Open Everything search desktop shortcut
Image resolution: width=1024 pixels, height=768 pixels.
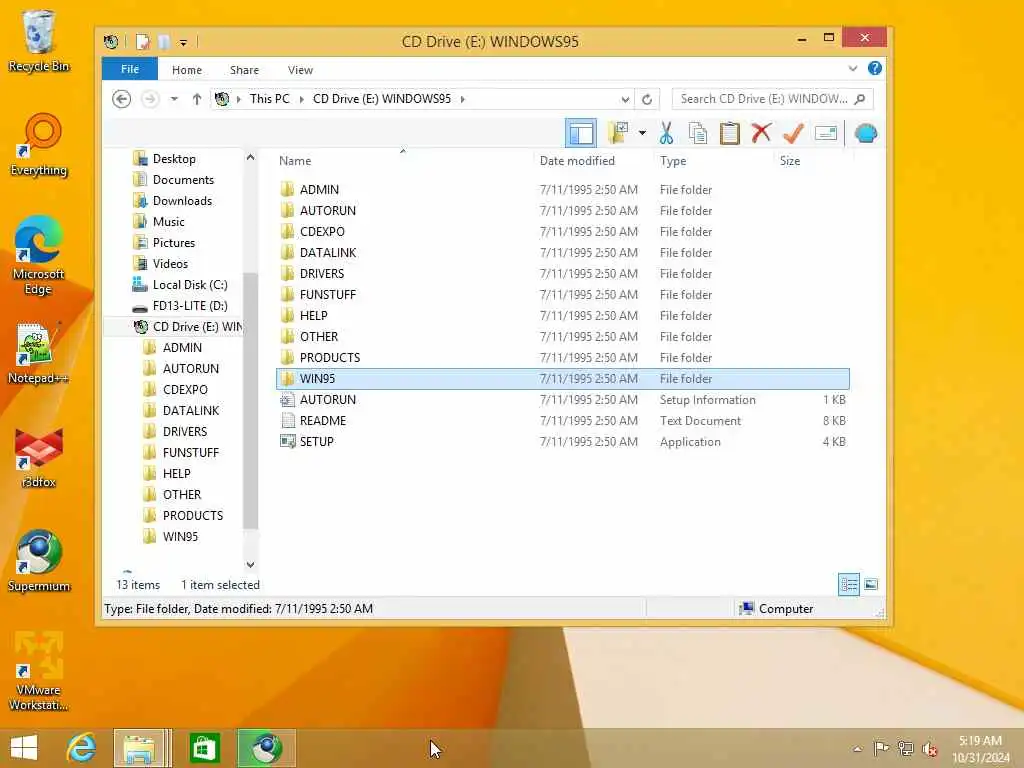[x=39, y=144]
